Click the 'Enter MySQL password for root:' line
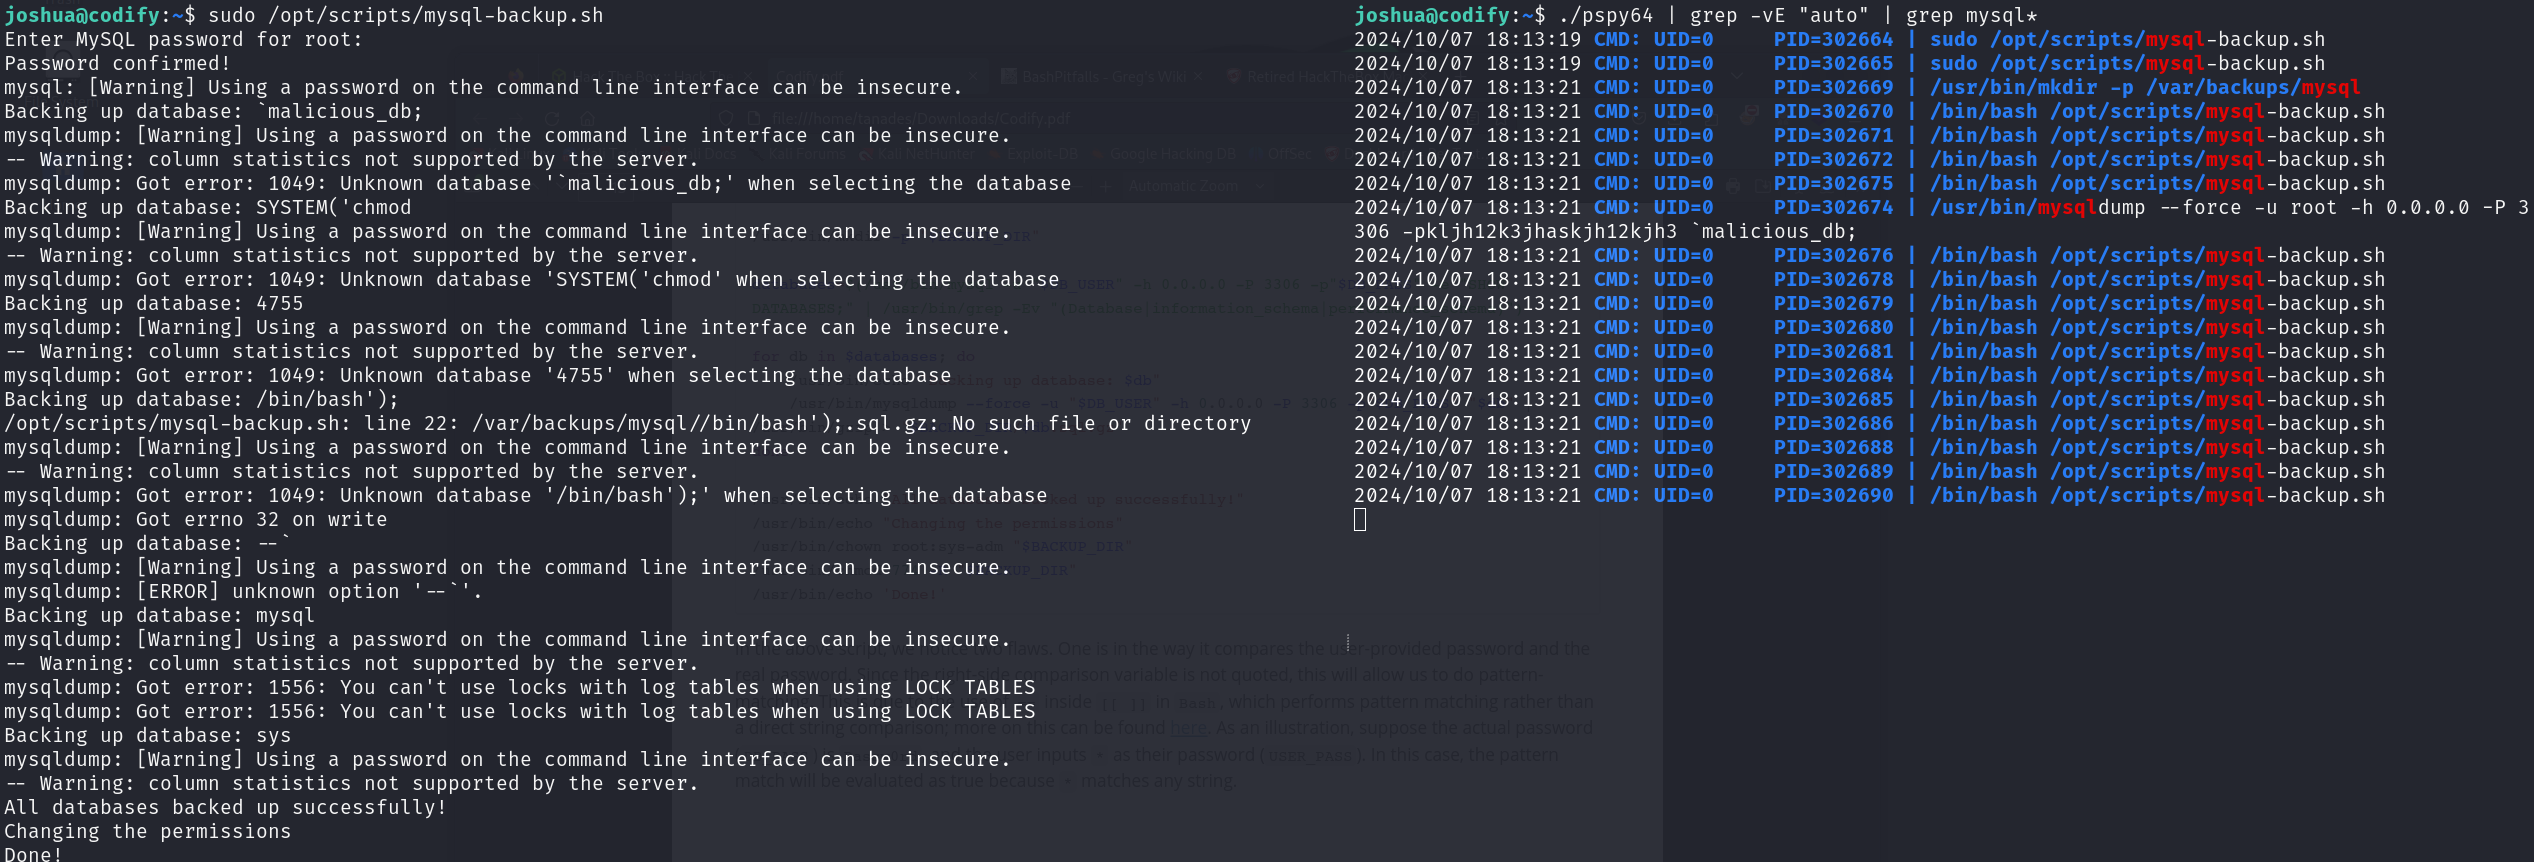 click(x=184, y=39)
